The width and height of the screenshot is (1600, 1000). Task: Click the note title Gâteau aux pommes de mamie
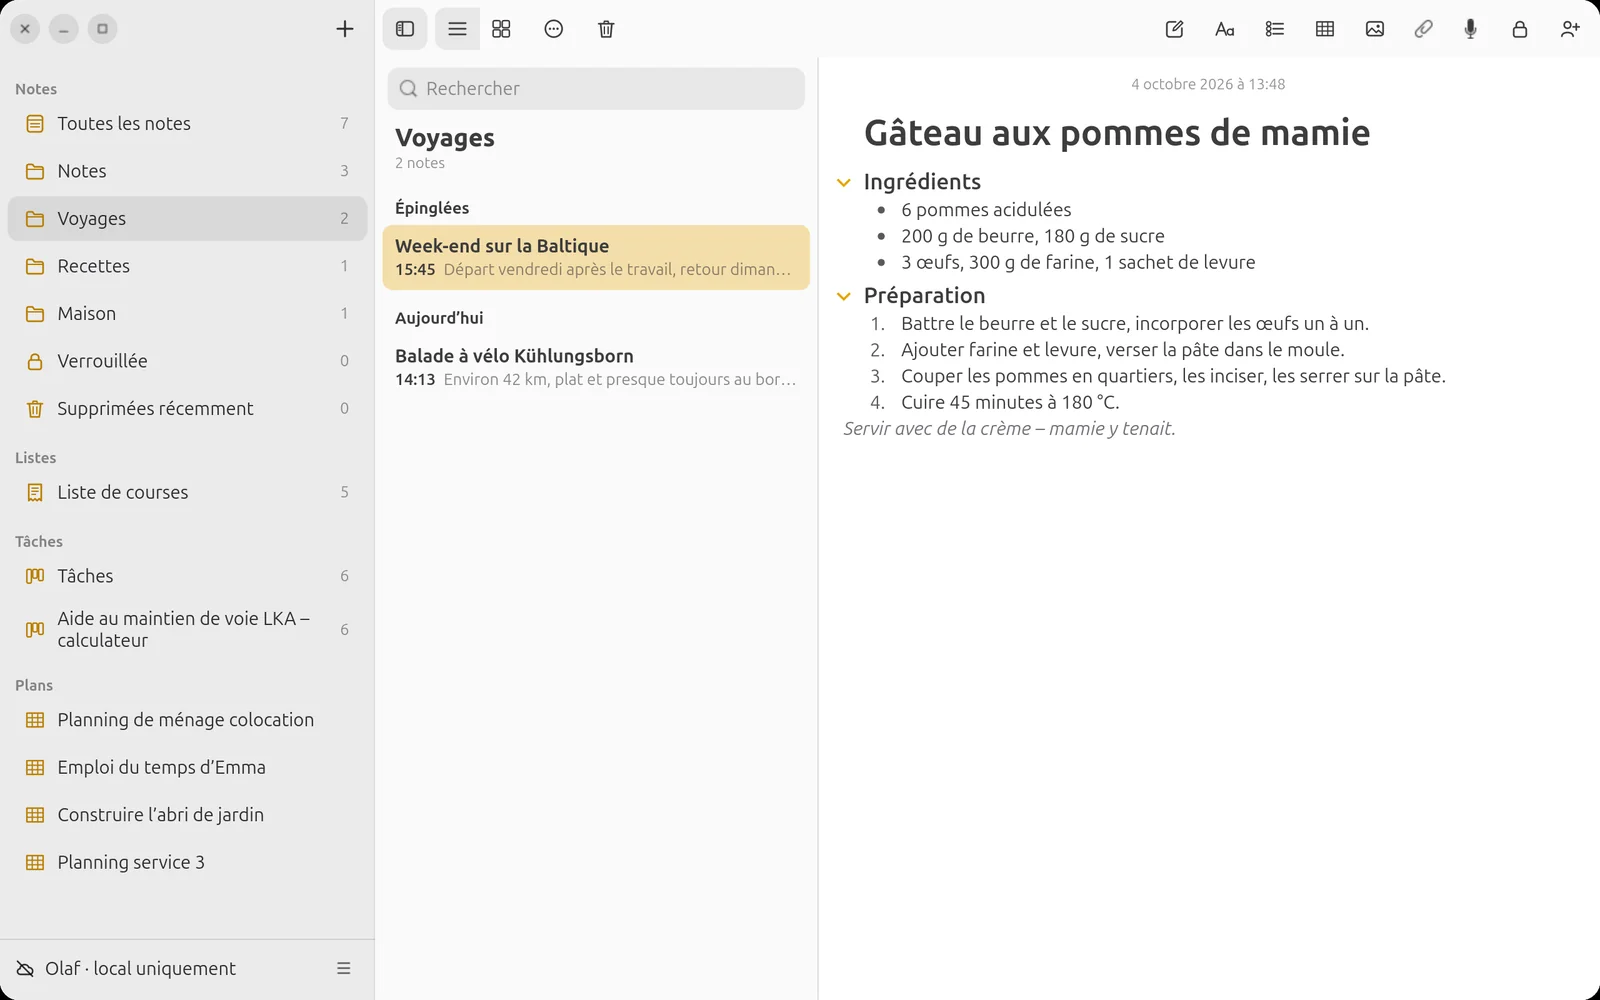coord(1117,133)
